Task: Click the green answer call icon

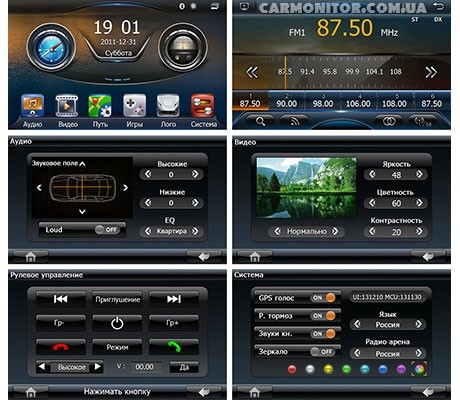Action: coord(174,347)
